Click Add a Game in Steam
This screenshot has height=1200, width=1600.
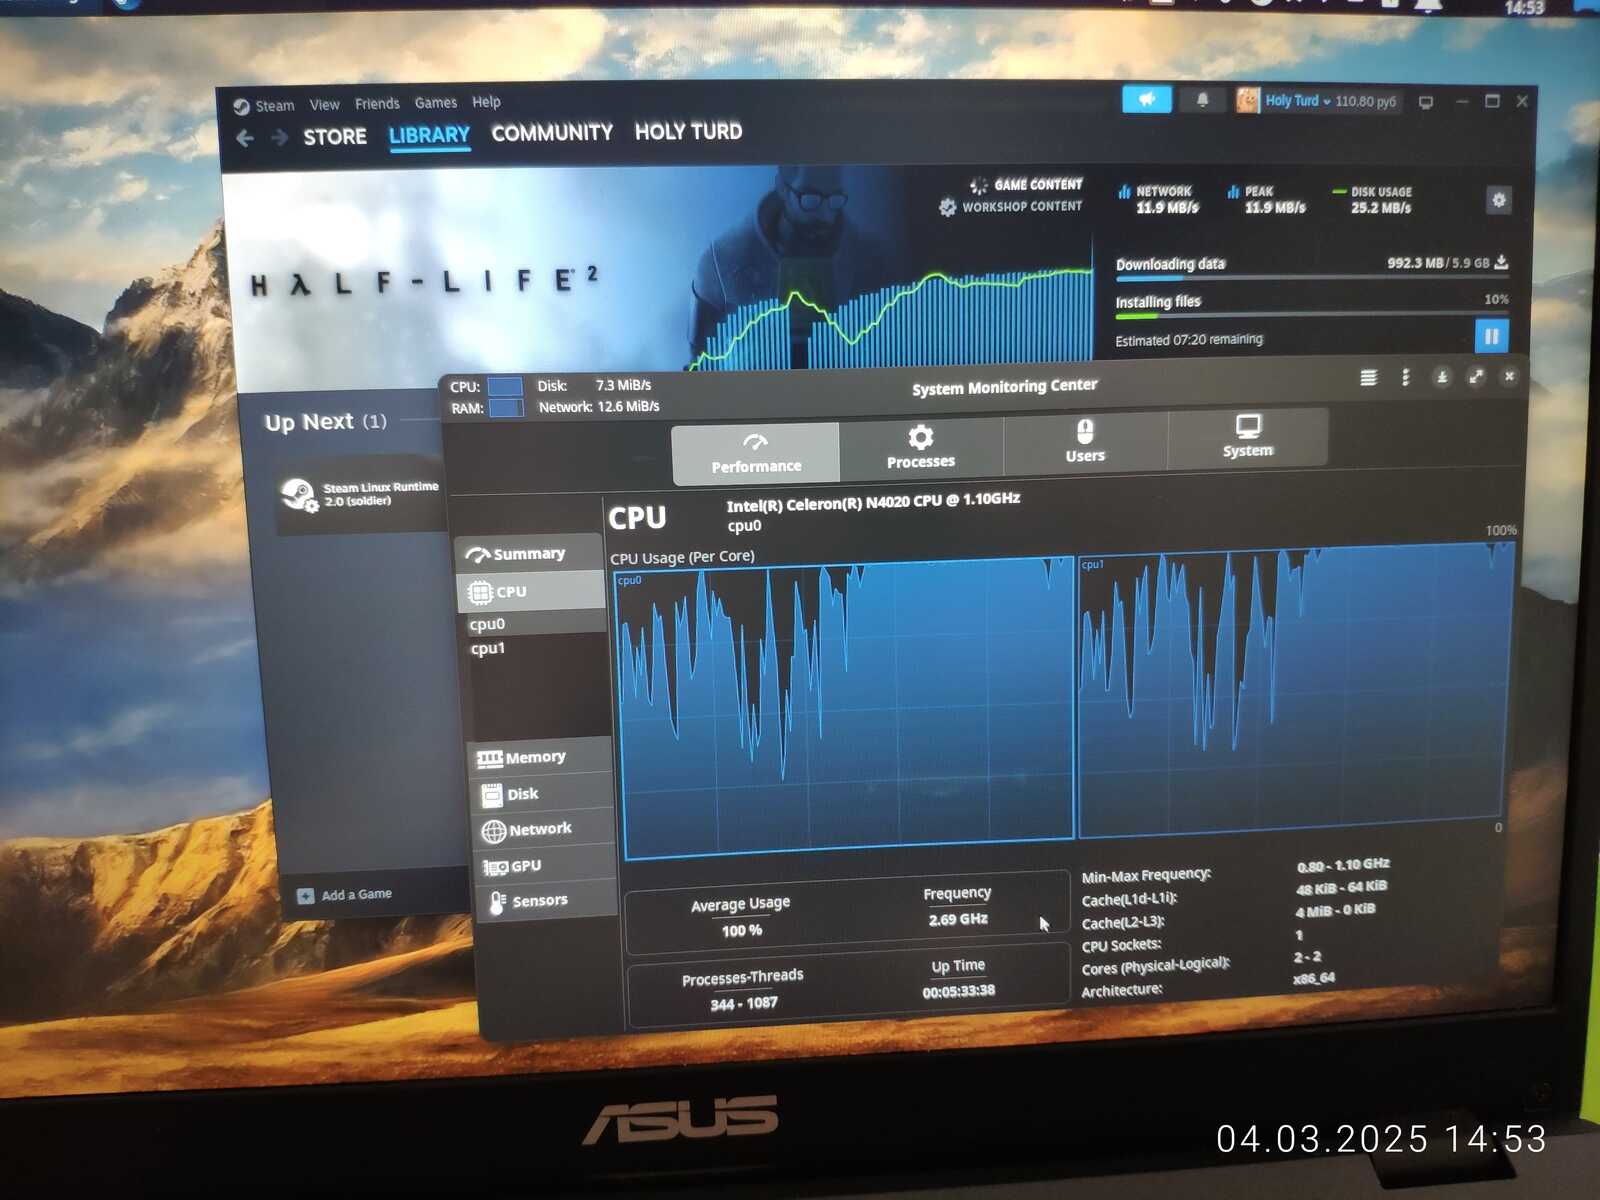click(345, 895)
